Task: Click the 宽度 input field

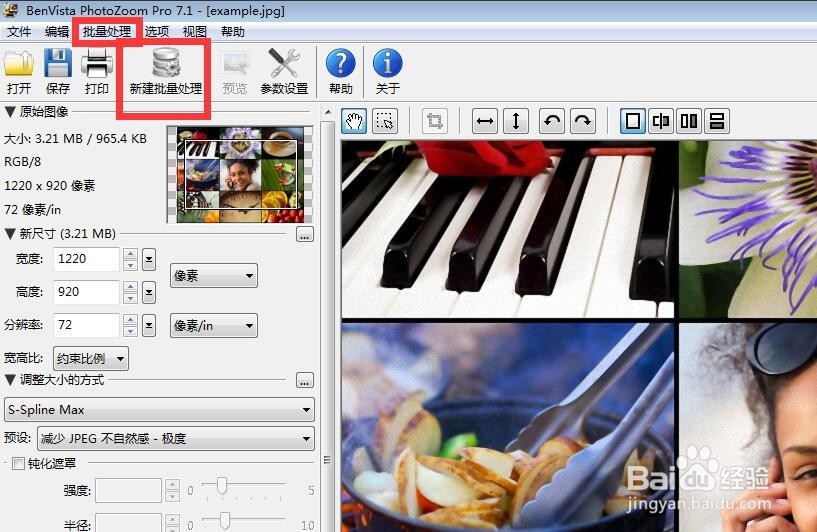Action: (x=86, y=259)
